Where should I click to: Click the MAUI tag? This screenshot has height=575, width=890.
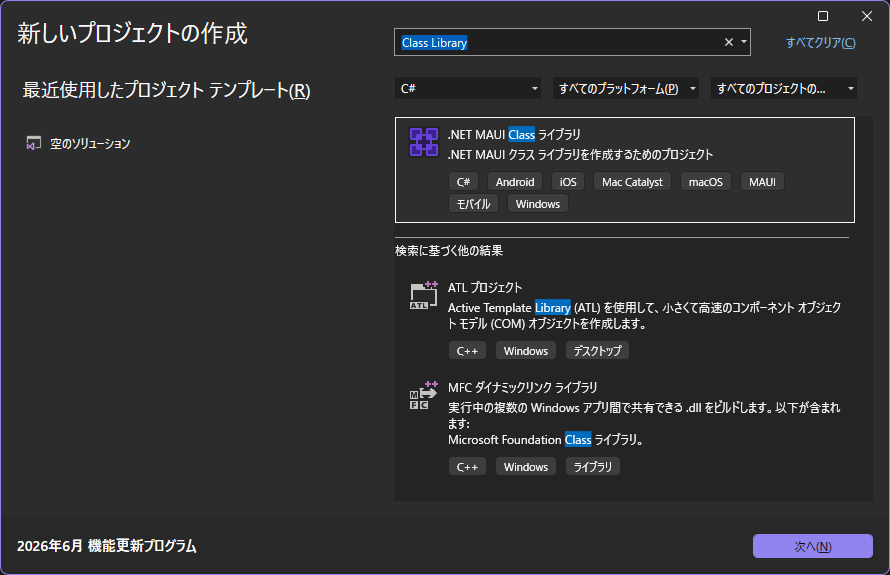762,182
